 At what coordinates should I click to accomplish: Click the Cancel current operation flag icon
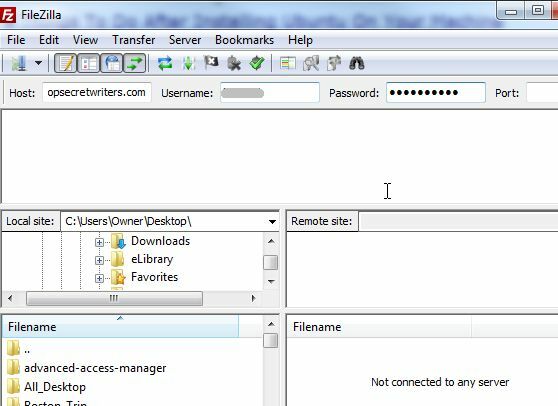point(211,63)
